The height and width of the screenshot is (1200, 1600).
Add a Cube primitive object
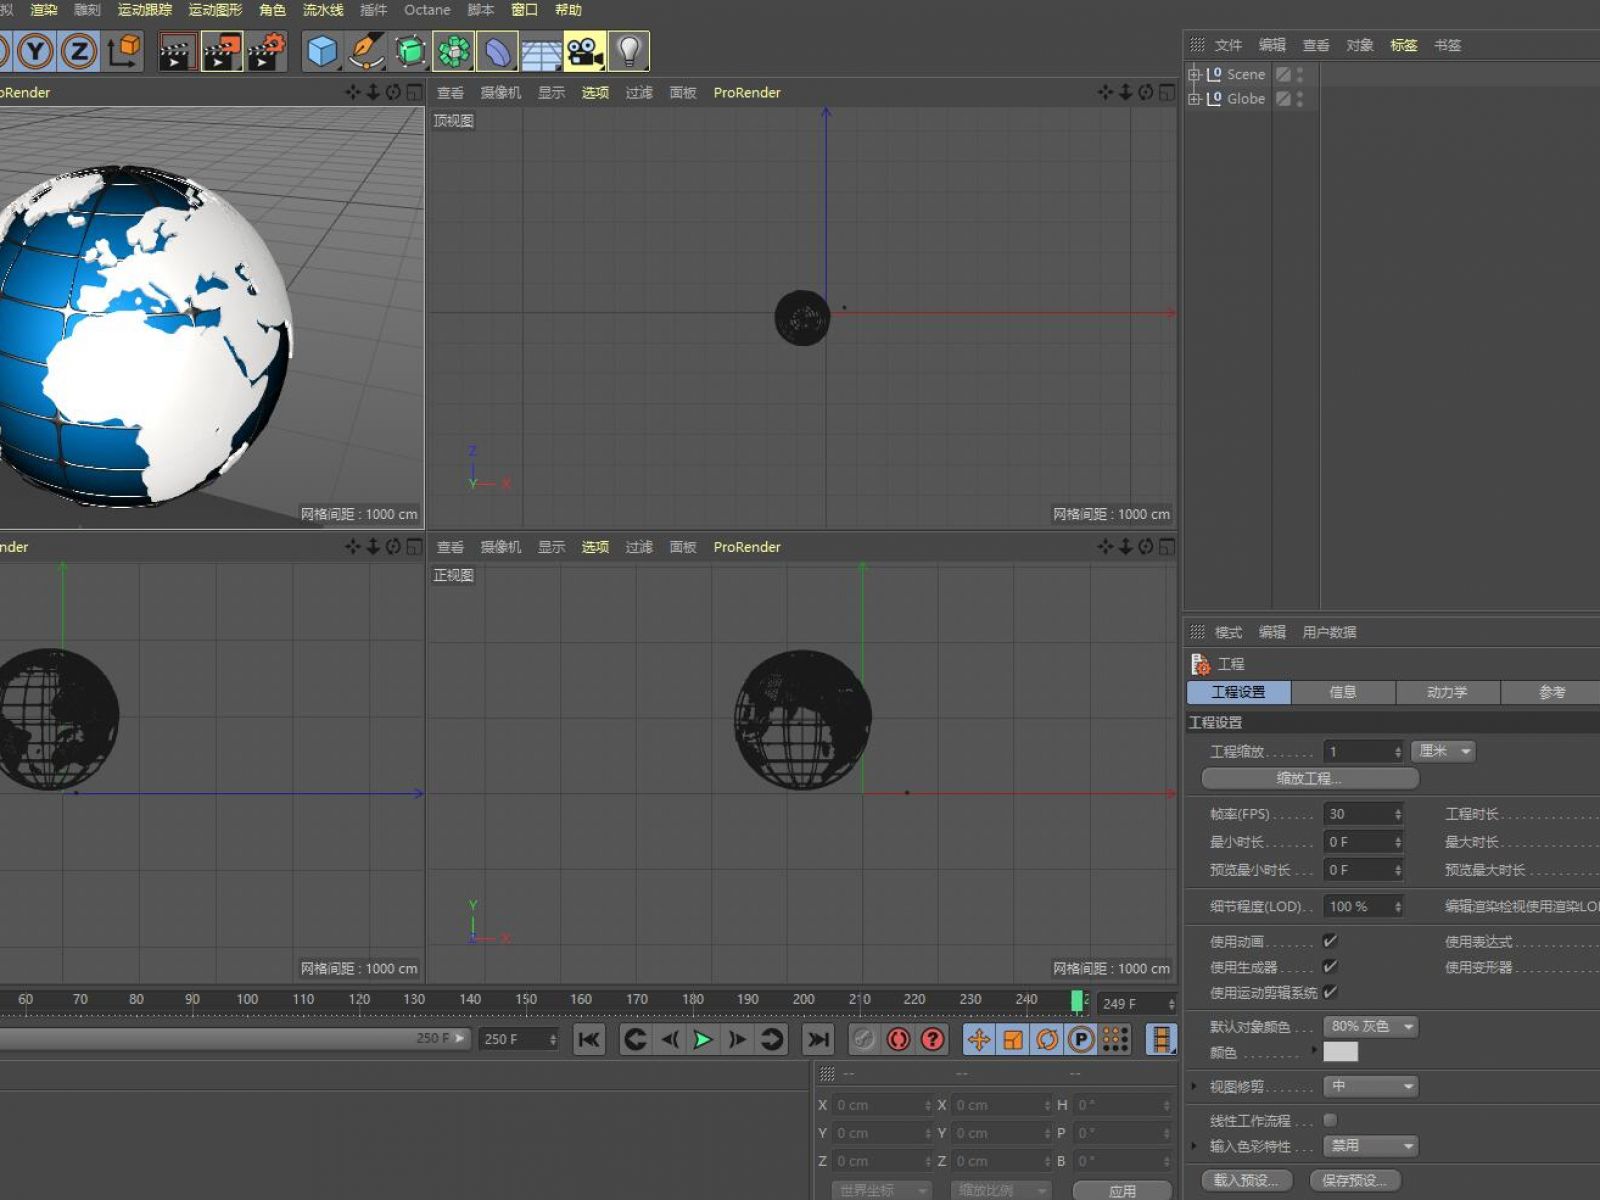[322, 51]
